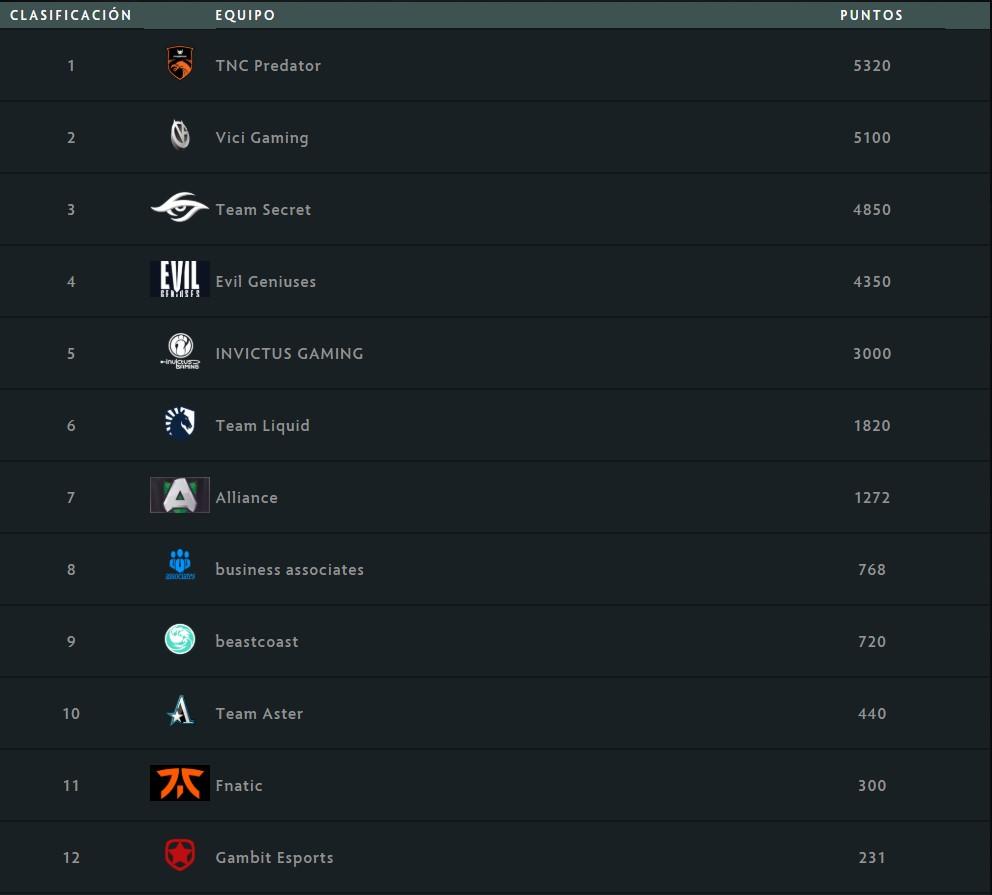992x895 pixels.
Task: Click rank number 4 beside Evil Geniuses
Action: pyautogui.click(x=71, y=281)
